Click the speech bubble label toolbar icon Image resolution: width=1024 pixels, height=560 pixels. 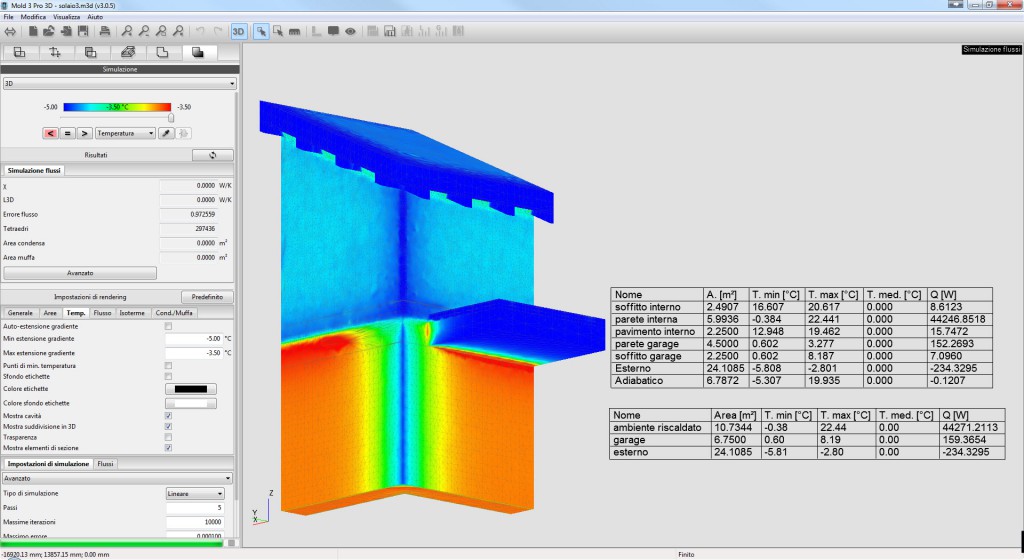pos(333,31)
